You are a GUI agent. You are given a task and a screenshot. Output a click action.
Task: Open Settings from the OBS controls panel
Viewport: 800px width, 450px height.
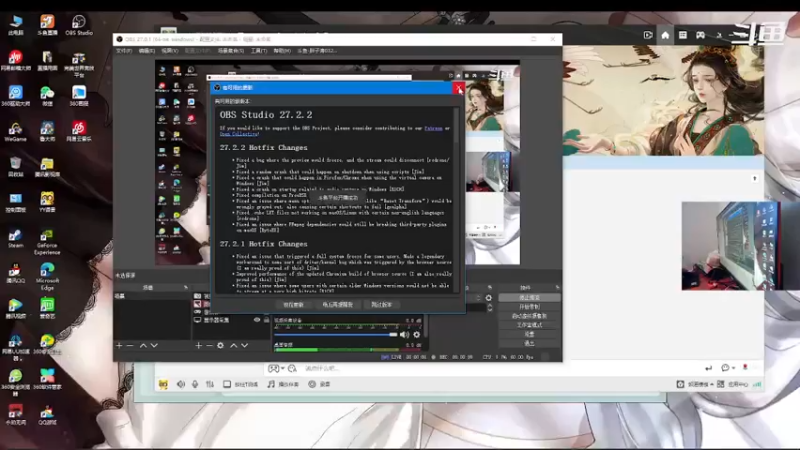[x=529, y=334]
